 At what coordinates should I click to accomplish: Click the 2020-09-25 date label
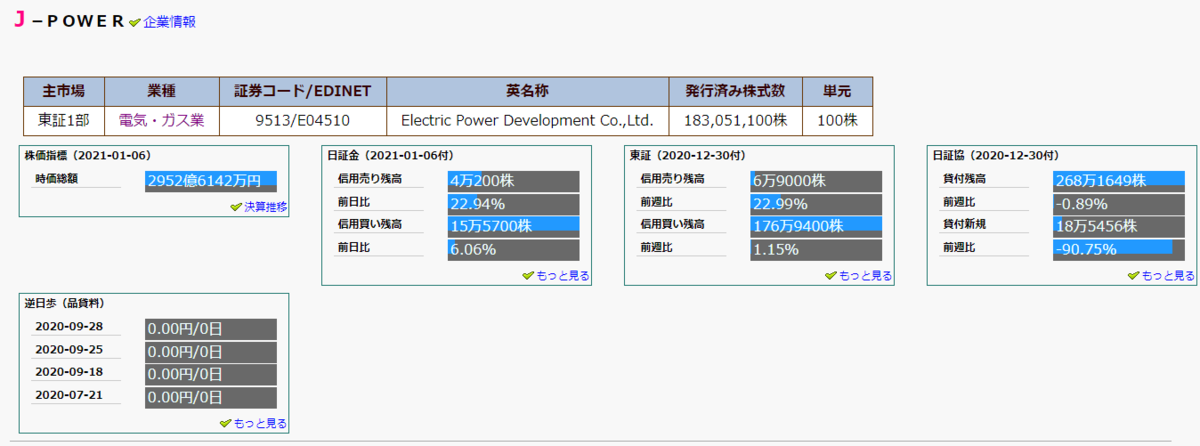coord(69,350)
